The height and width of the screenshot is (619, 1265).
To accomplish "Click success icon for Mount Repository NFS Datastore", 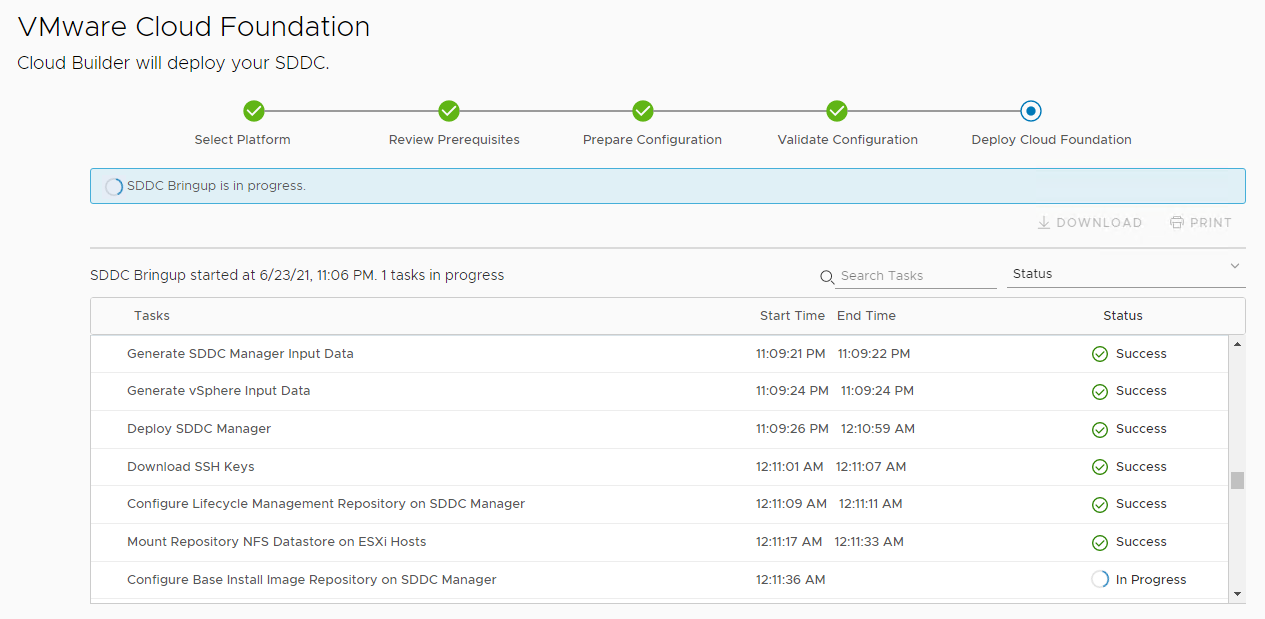I will [1100, 542].
